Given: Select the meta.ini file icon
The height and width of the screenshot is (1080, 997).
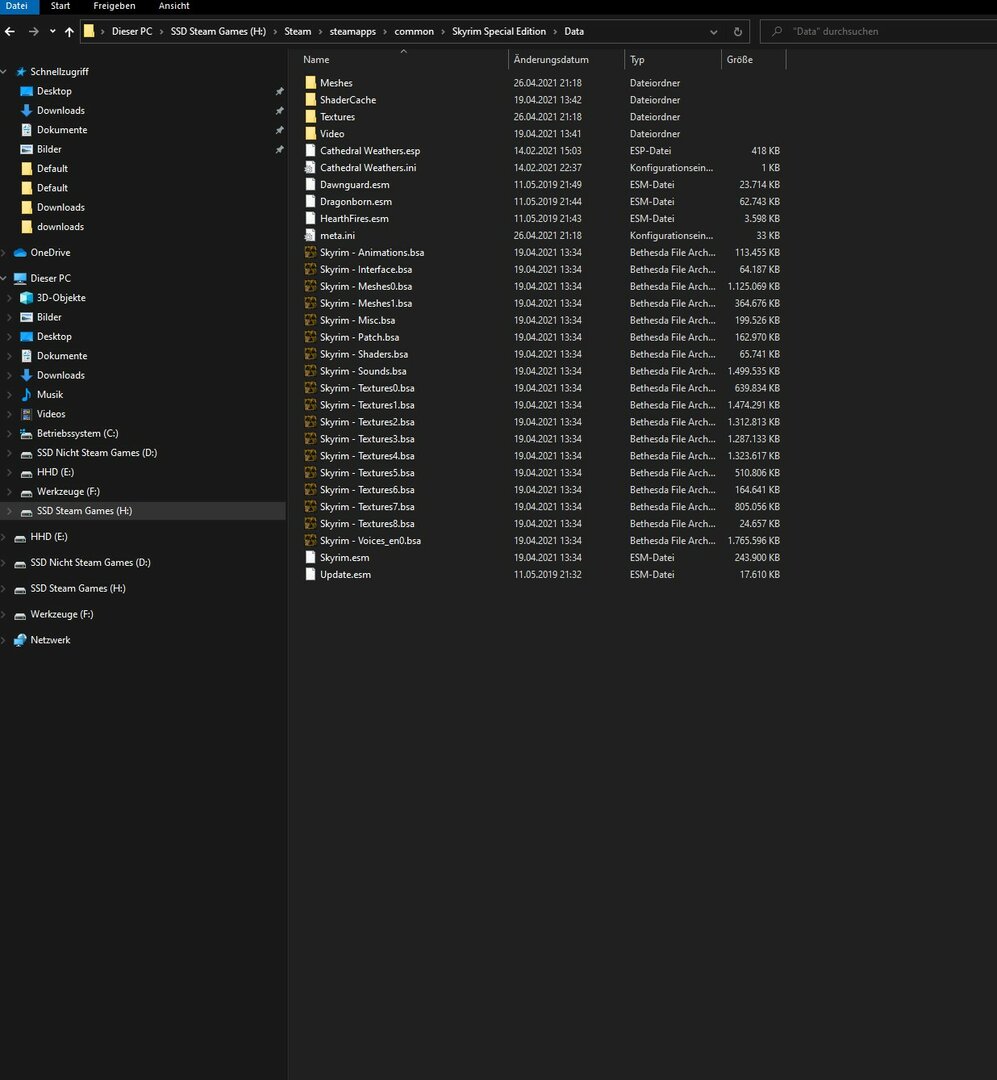Looking at the screenshot, I should tap(310, 236).
